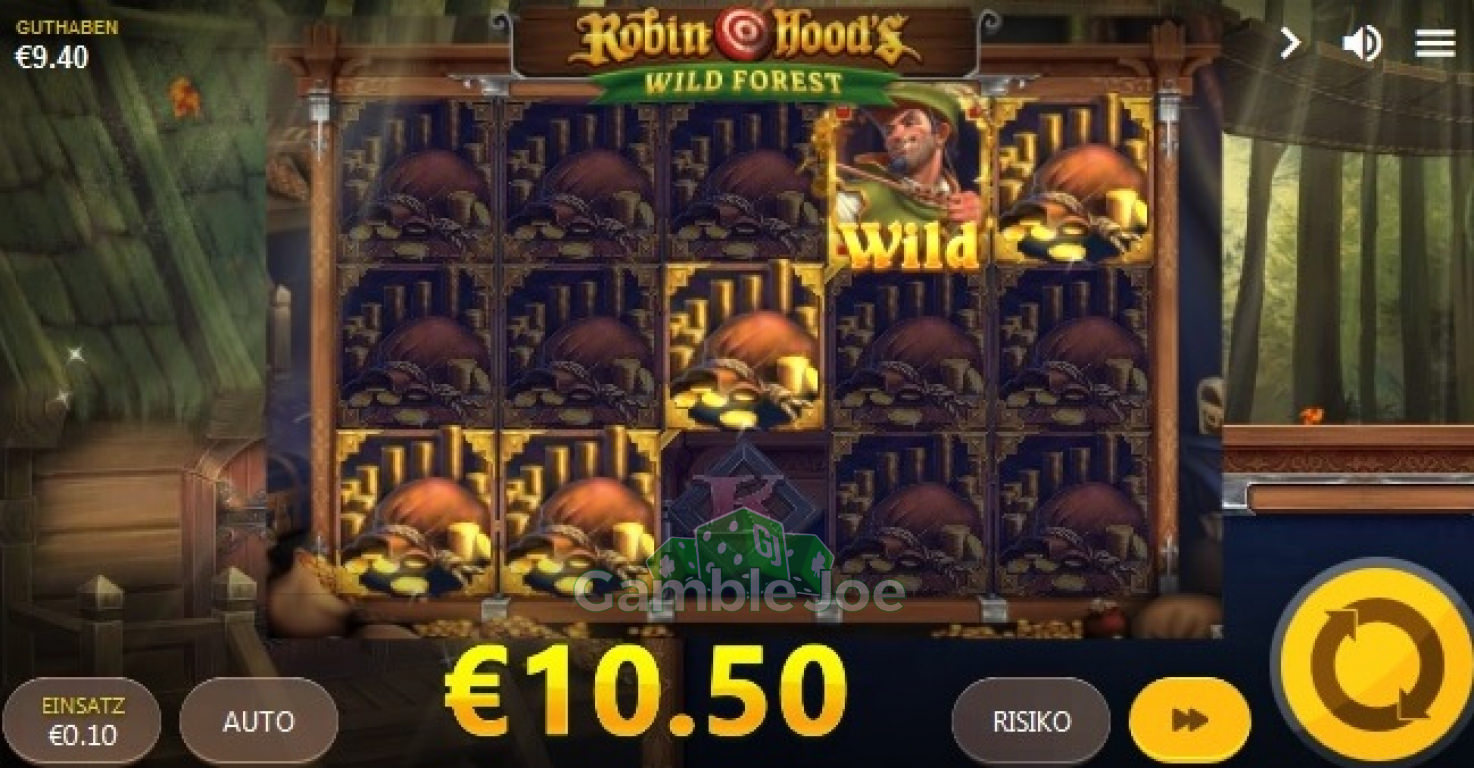This screenshot has width=1474, height=768.
Task: Click Robin Hood's Wild Forest logo
Action: click(x=744, y=52)
